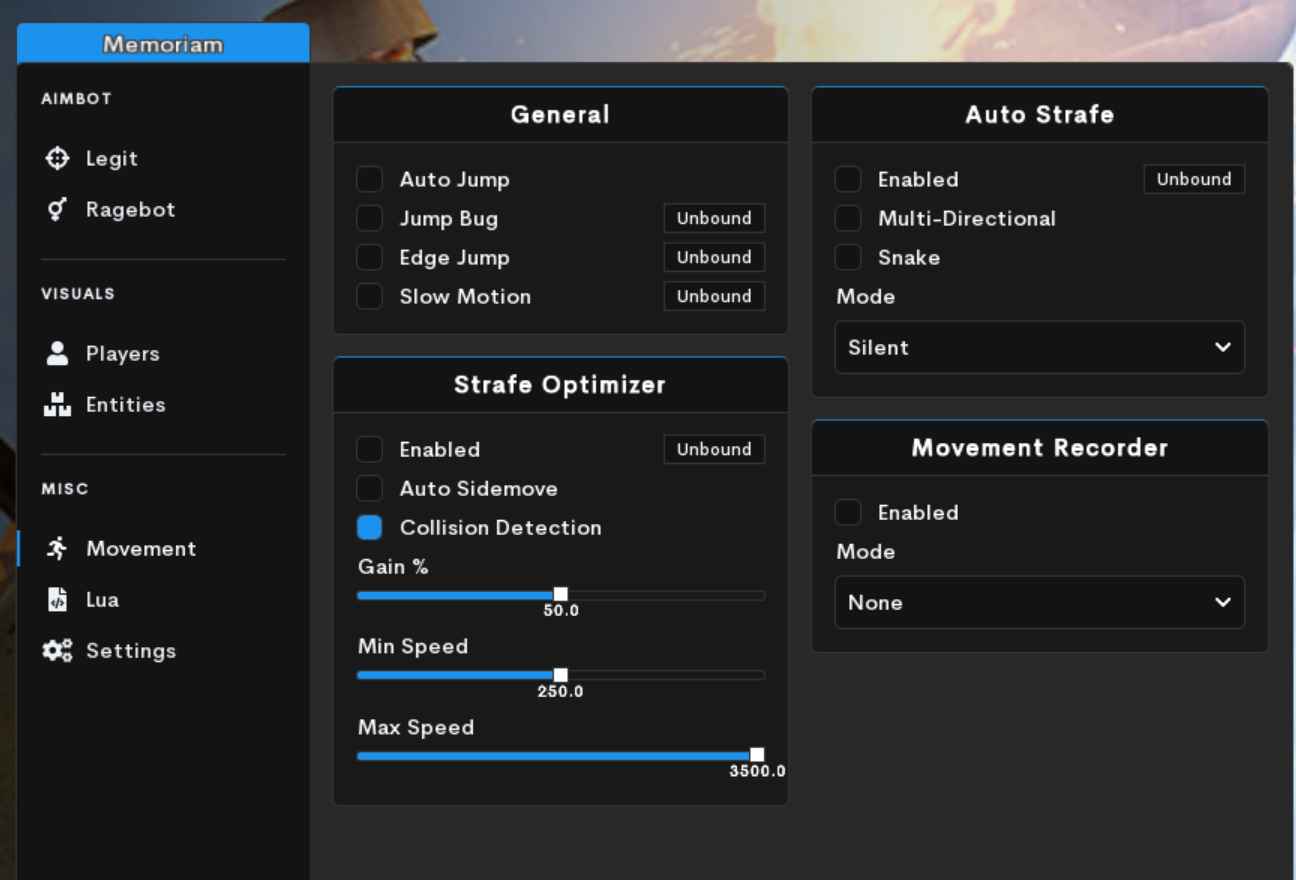The image size is (1296, 880).
Task: Disable Collision Detection in Strafe Optimizer
Action: (x=369, y=527)
